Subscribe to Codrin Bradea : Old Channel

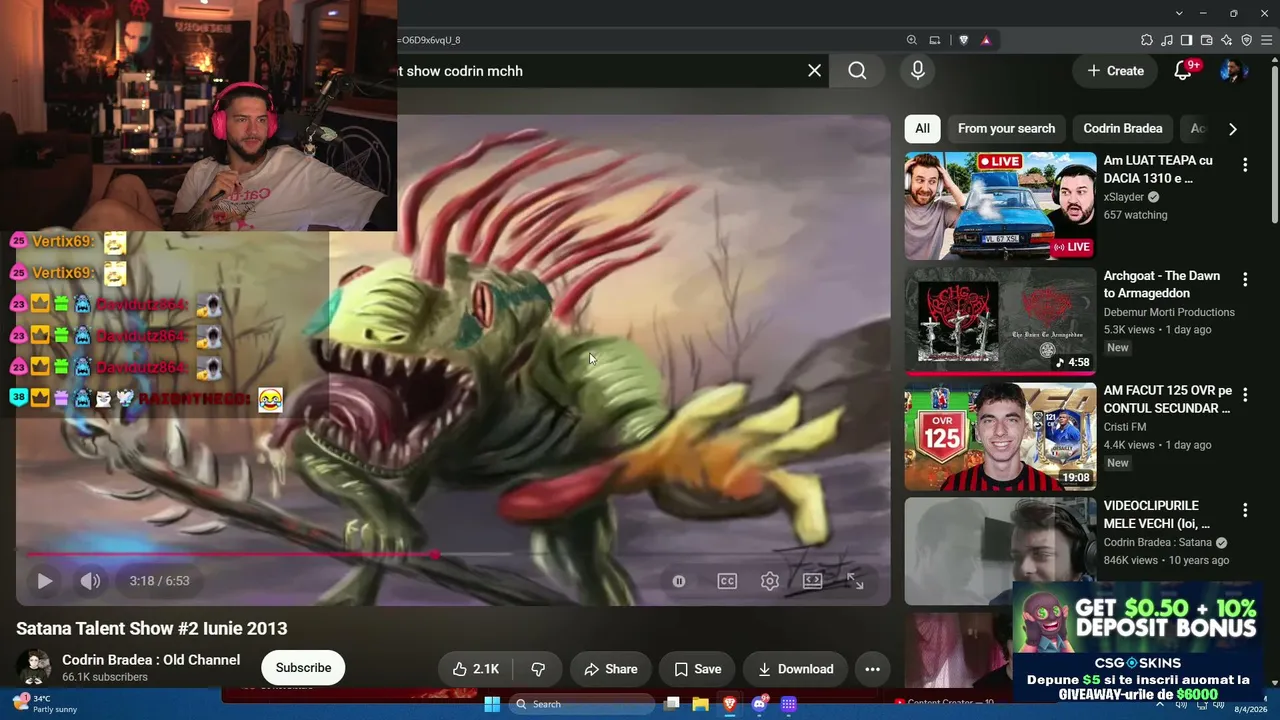(303, 668)
